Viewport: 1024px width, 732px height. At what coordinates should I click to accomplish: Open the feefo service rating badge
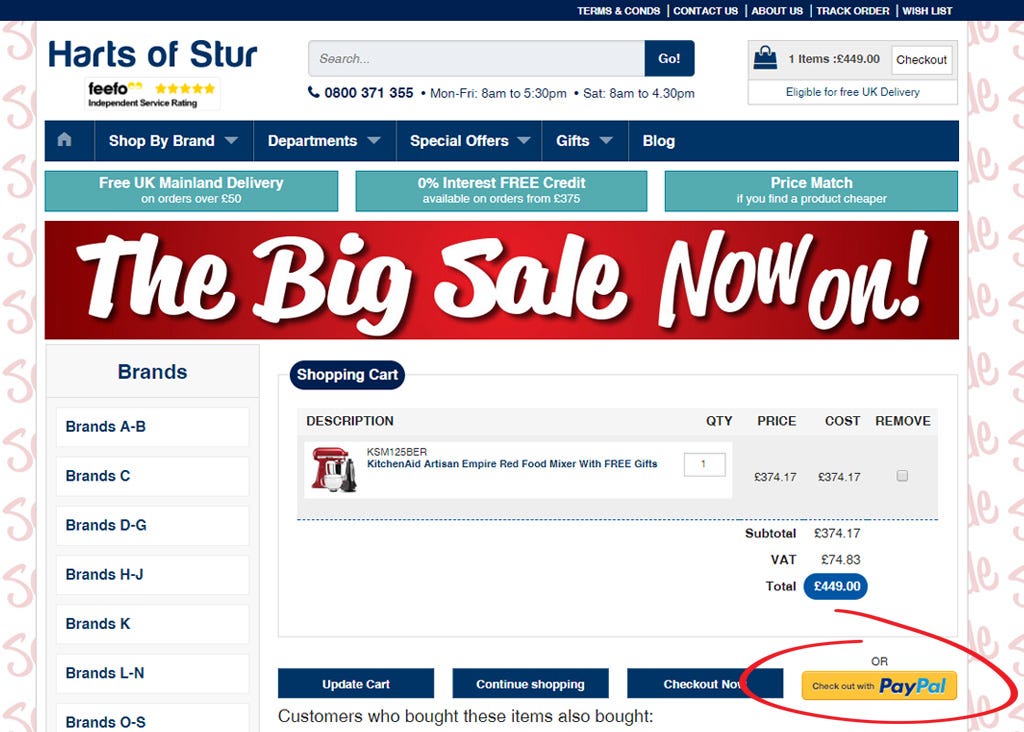coord(152,94)
